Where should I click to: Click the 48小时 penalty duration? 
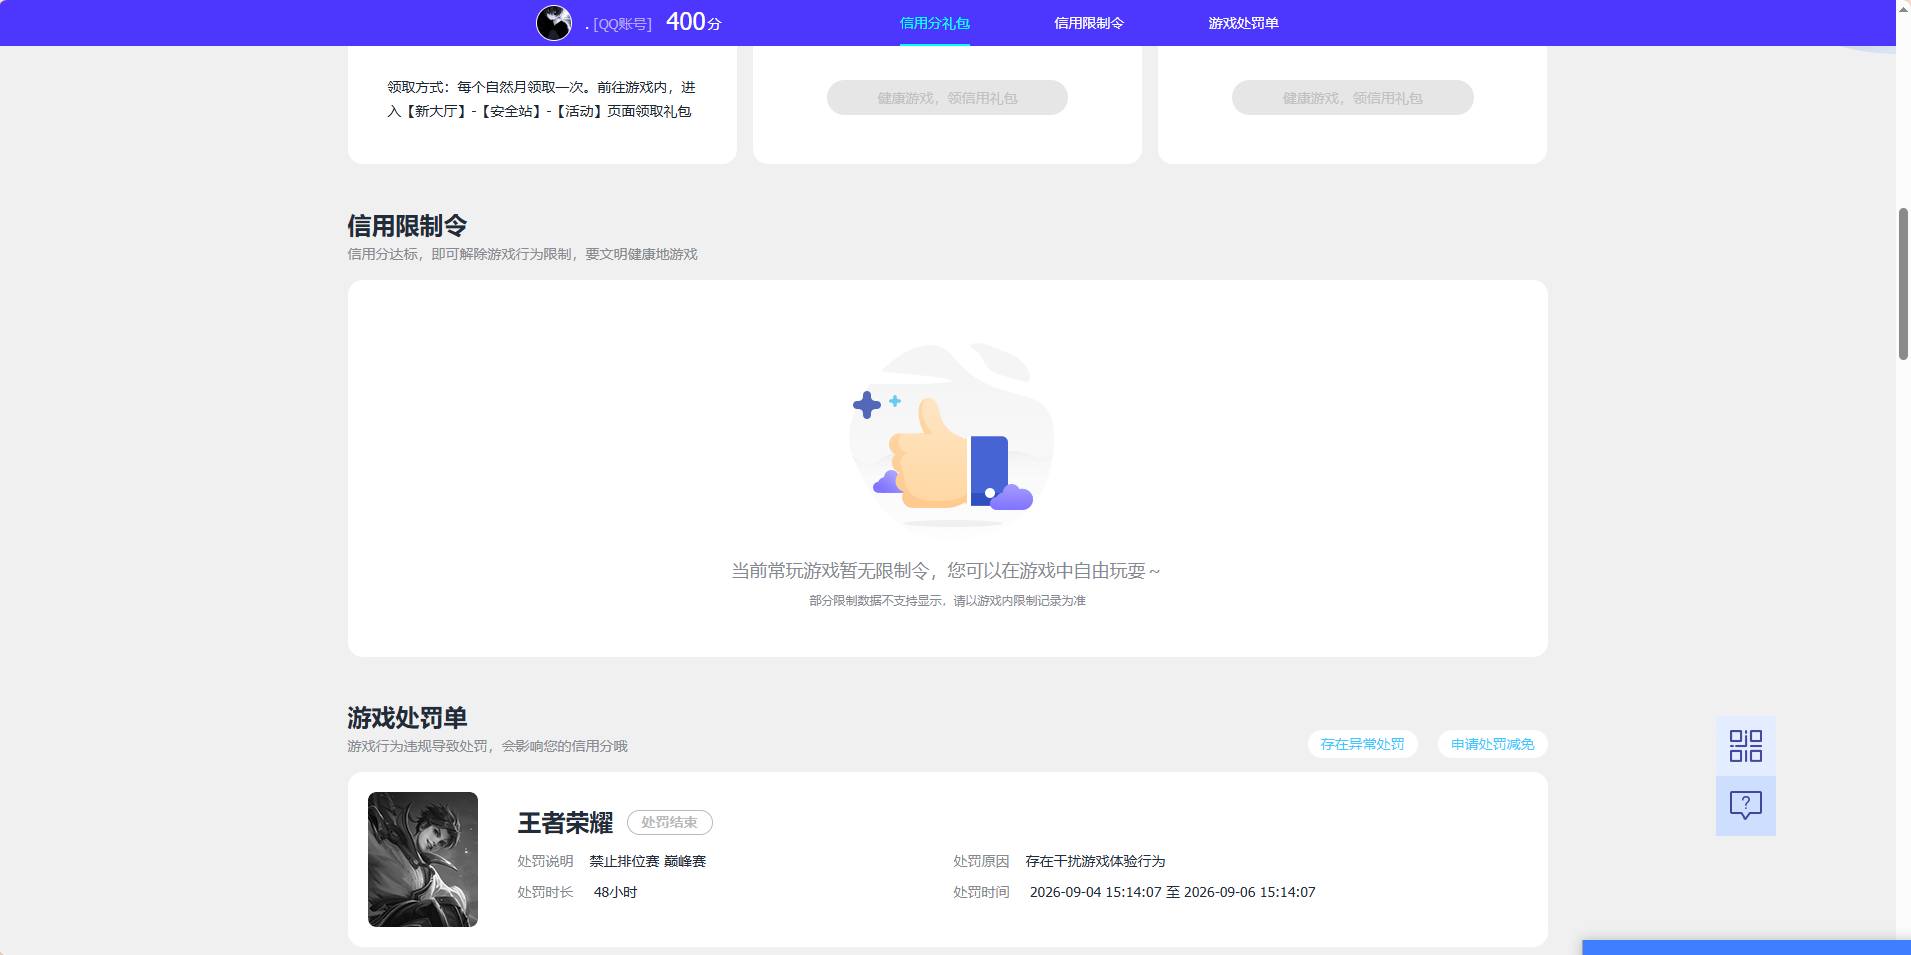(615, 892)
